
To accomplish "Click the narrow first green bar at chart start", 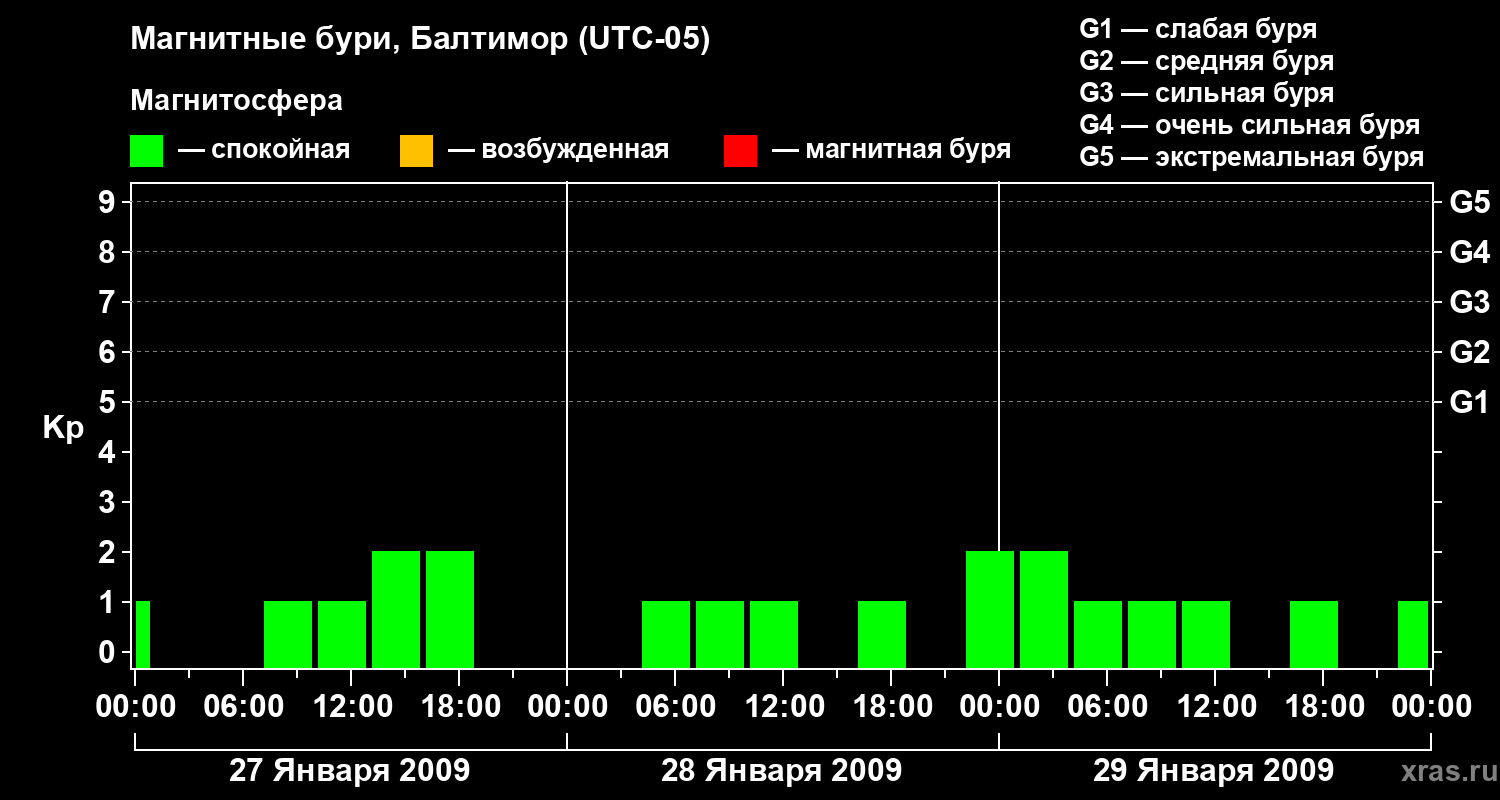I will (x=143, y=634).
